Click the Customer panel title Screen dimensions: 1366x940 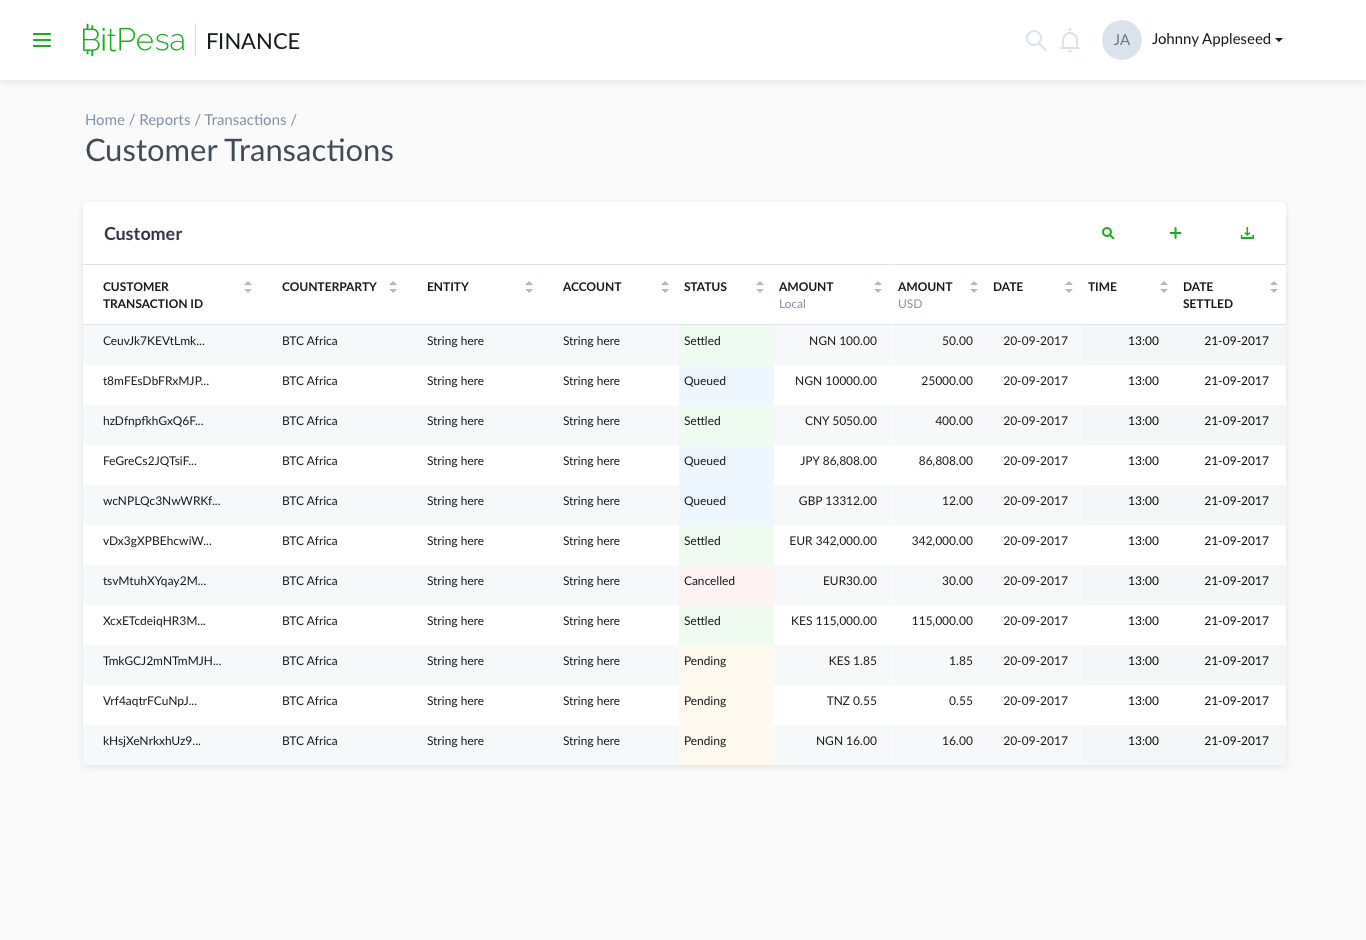(x=143, y=234)
